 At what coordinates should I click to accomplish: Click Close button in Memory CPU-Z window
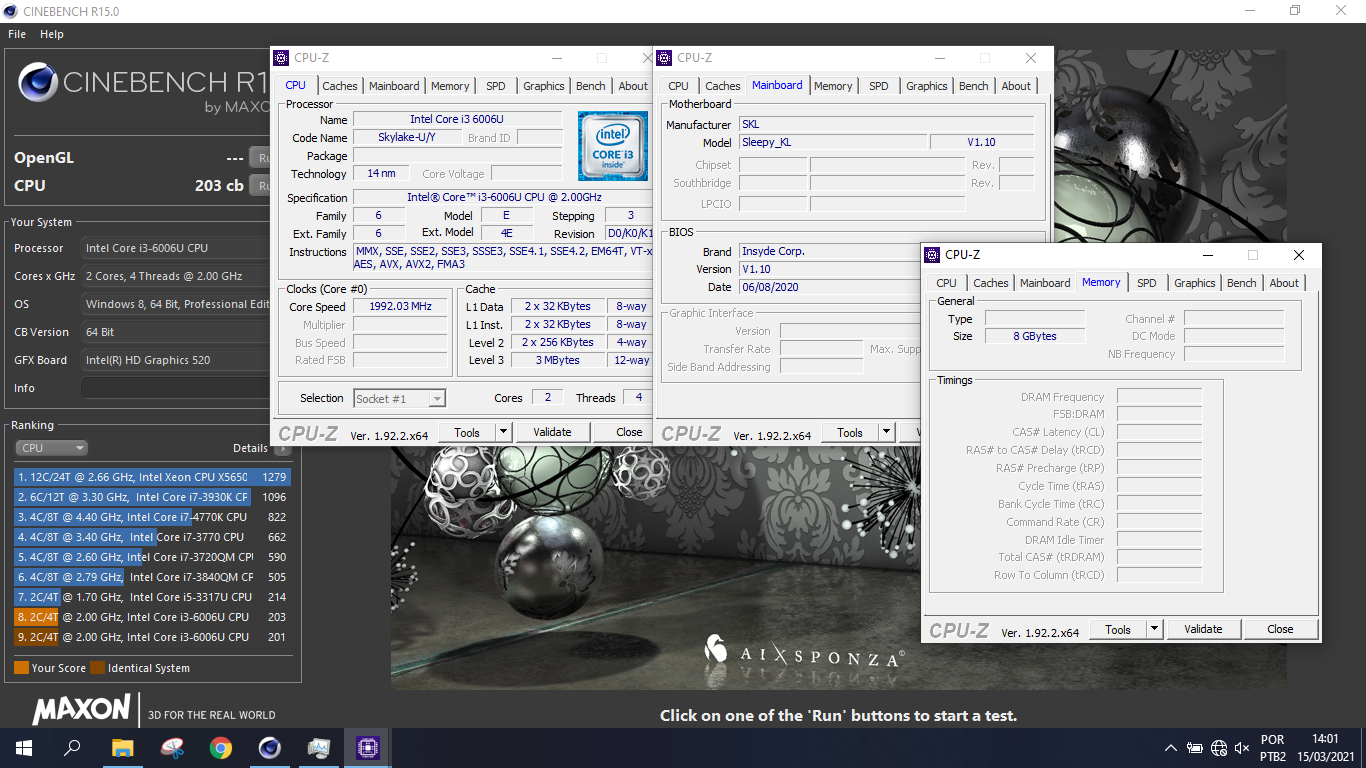tap(1280, 629)
